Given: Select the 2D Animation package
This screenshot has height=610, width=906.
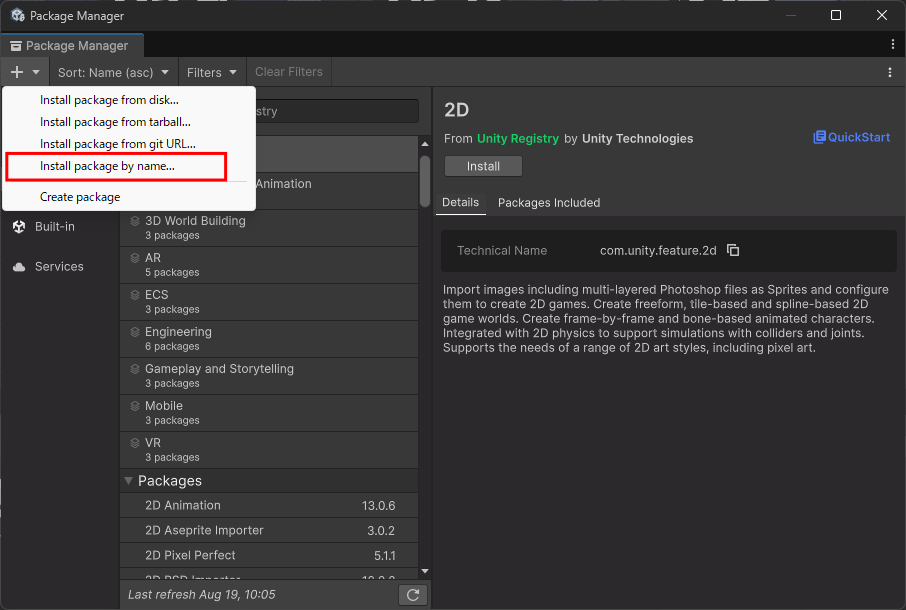Looking at the screenshot, I should click(x=269, y=505).
